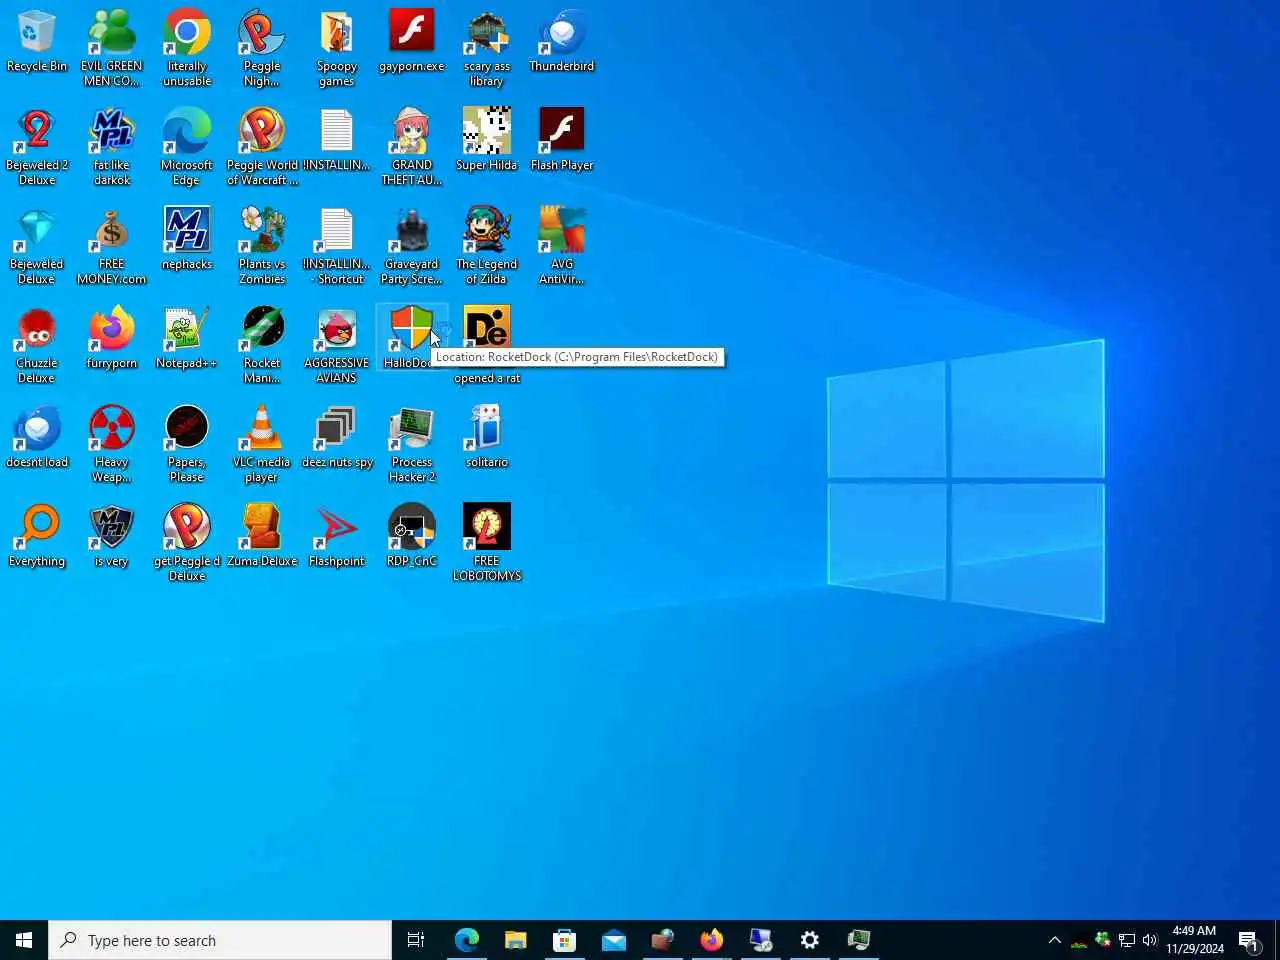Select the Spoopy games folder icon
The image size is (1280, 960).
coord(337,48)
